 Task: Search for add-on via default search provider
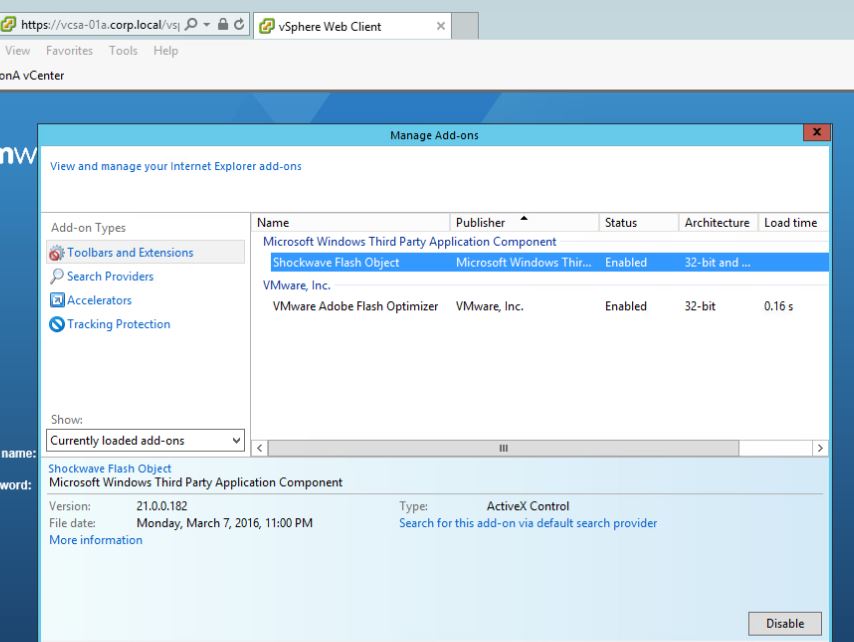pyautogui.click(x=528, y=523)
